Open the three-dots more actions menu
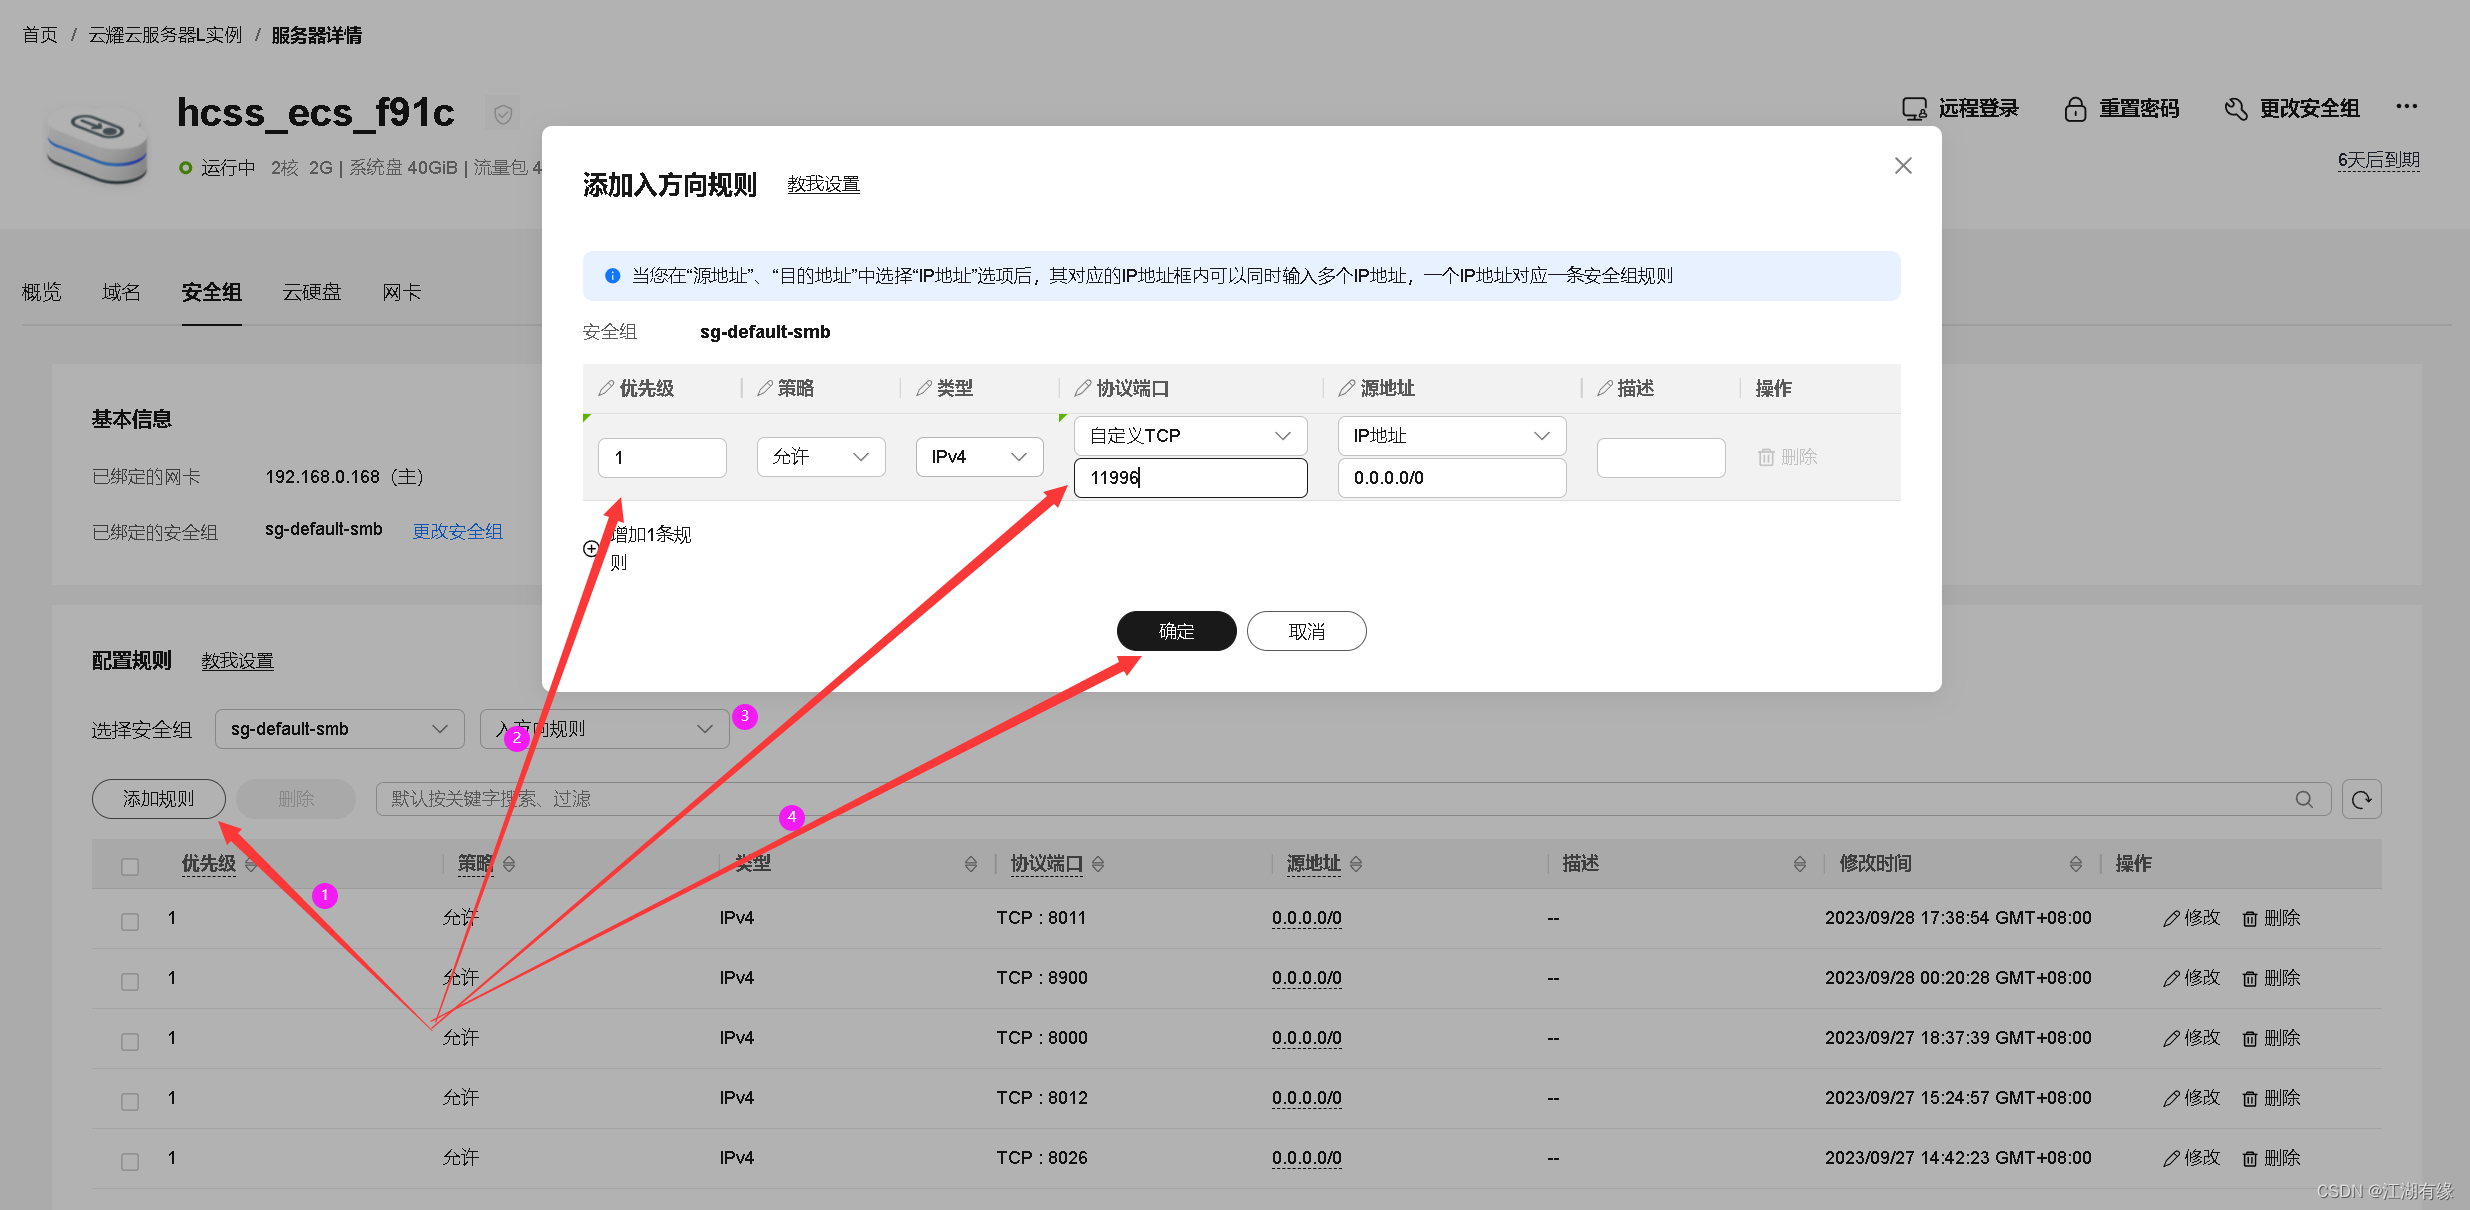The image size is (2470, 1210). [2407, 106]
